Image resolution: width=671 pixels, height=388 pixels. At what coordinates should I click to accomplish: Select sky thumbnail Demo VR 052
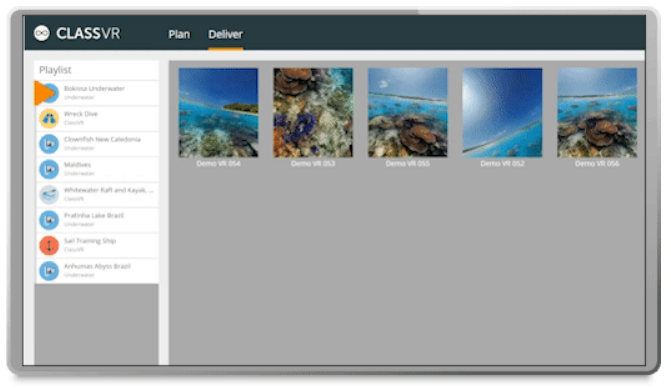[x=502, y=113]
